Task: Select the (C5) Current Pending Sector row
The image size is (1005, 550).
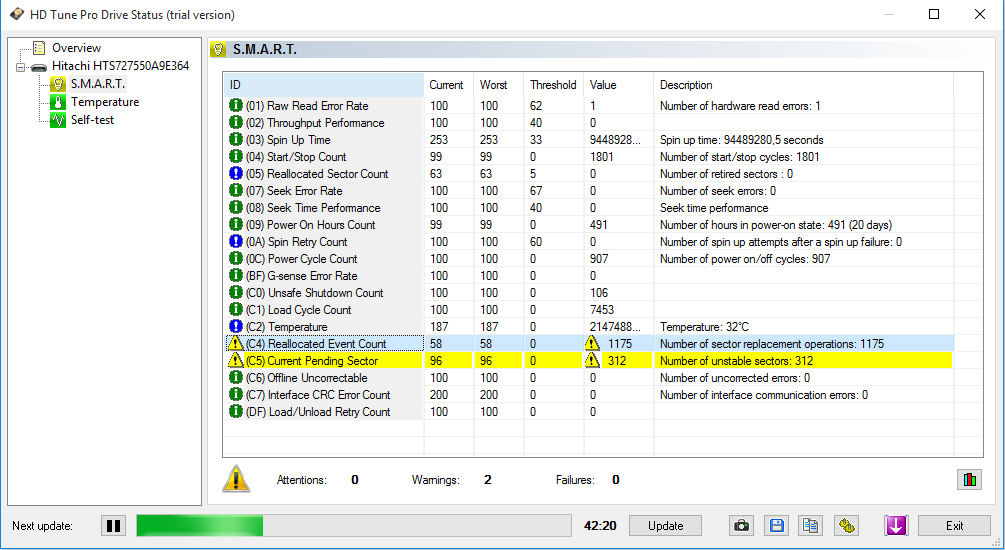Action: (x=588, y=361)
